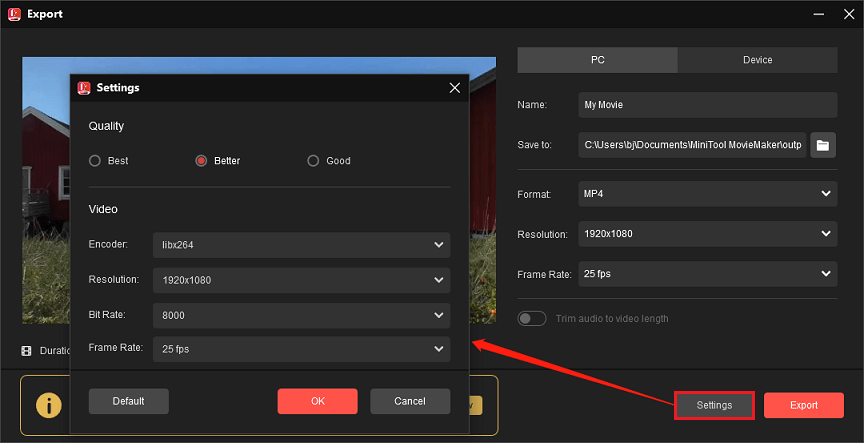The height and width of the screenshot is (443, 864).
Task: Open the Format dropdown showing MP4
Action: click(x=708, y=194)
